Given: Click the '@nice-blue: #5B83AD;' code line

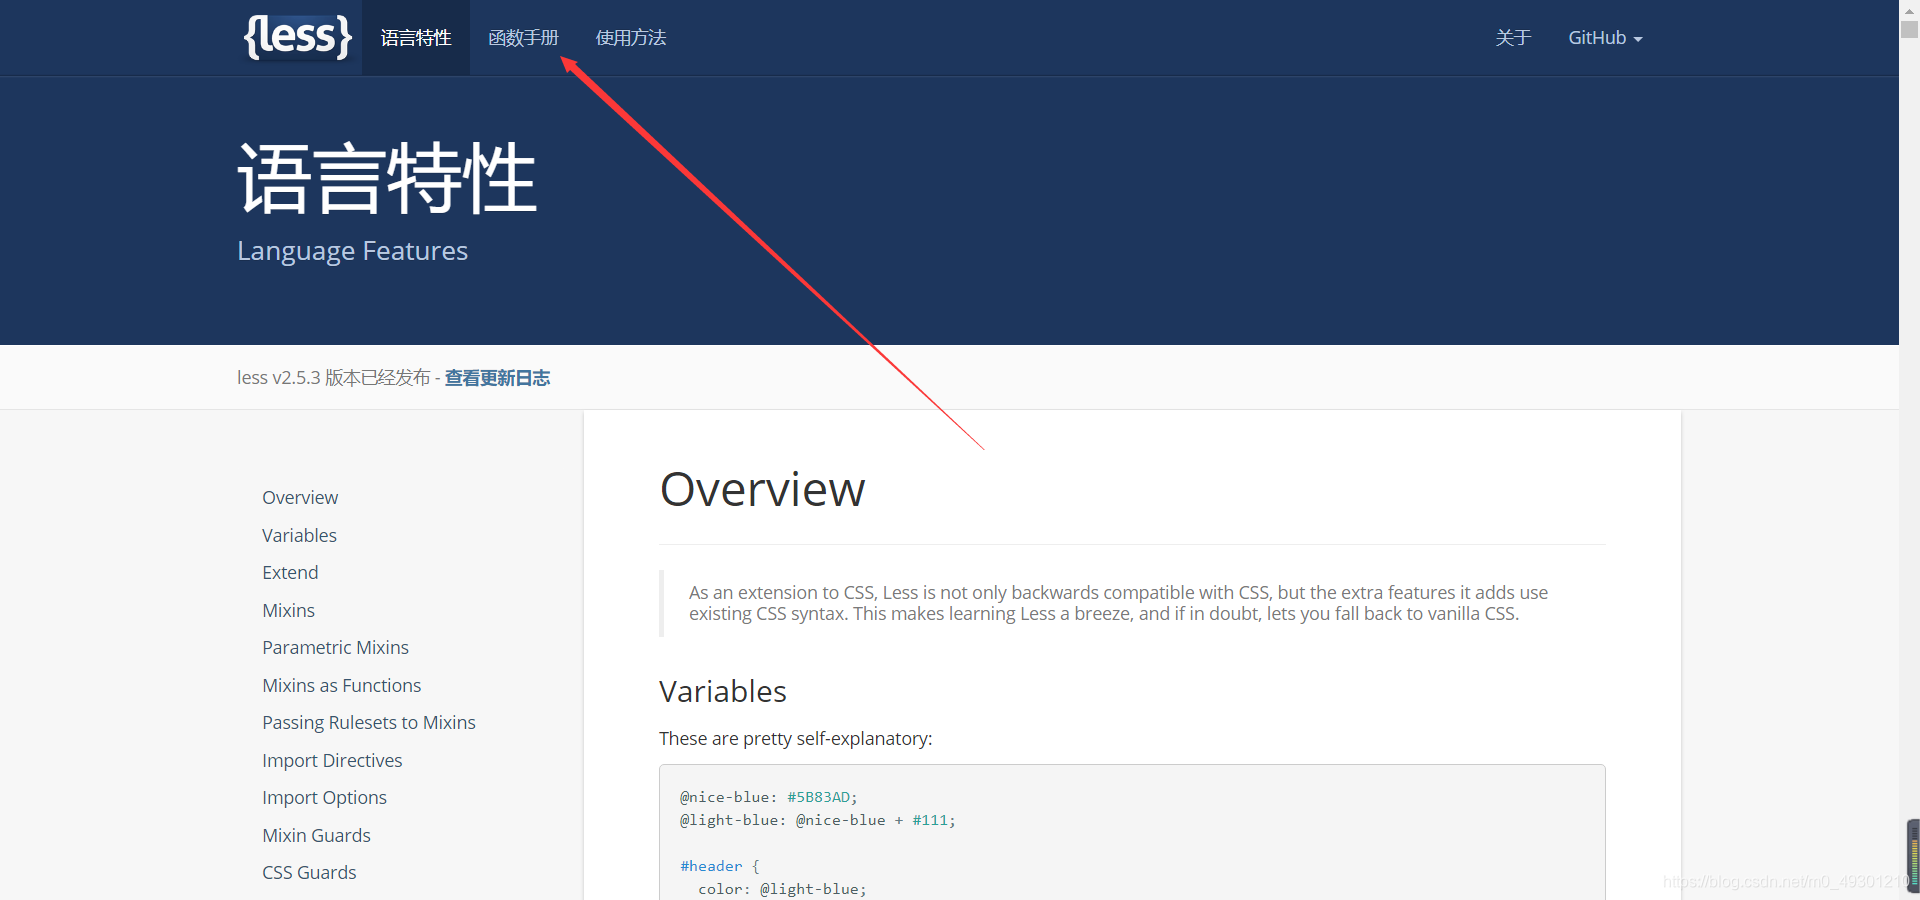Looking at the screenshot, I should point(769,797).
